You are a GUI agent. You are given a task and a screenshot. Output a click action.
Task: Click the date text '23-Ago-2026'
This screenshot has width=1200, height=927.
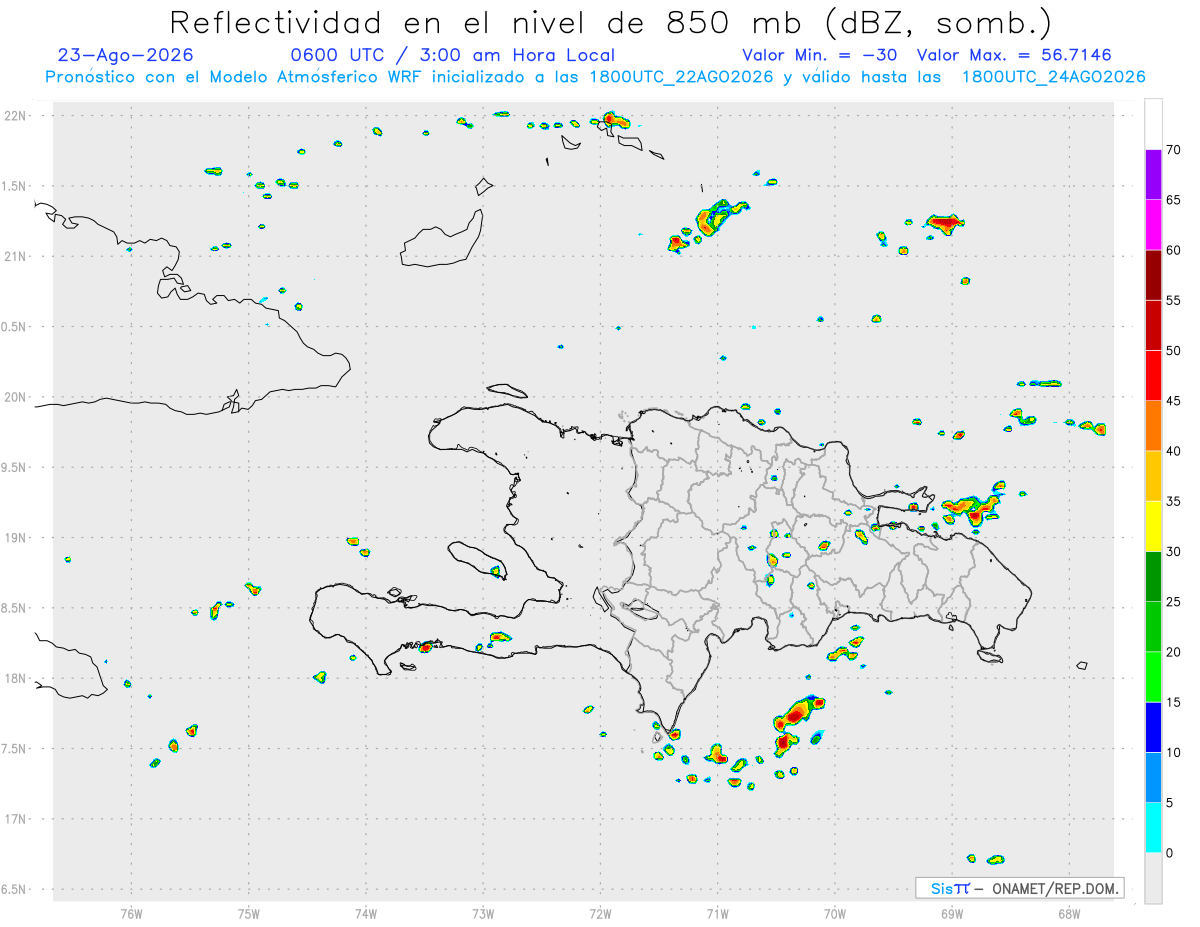pos(126,55)
